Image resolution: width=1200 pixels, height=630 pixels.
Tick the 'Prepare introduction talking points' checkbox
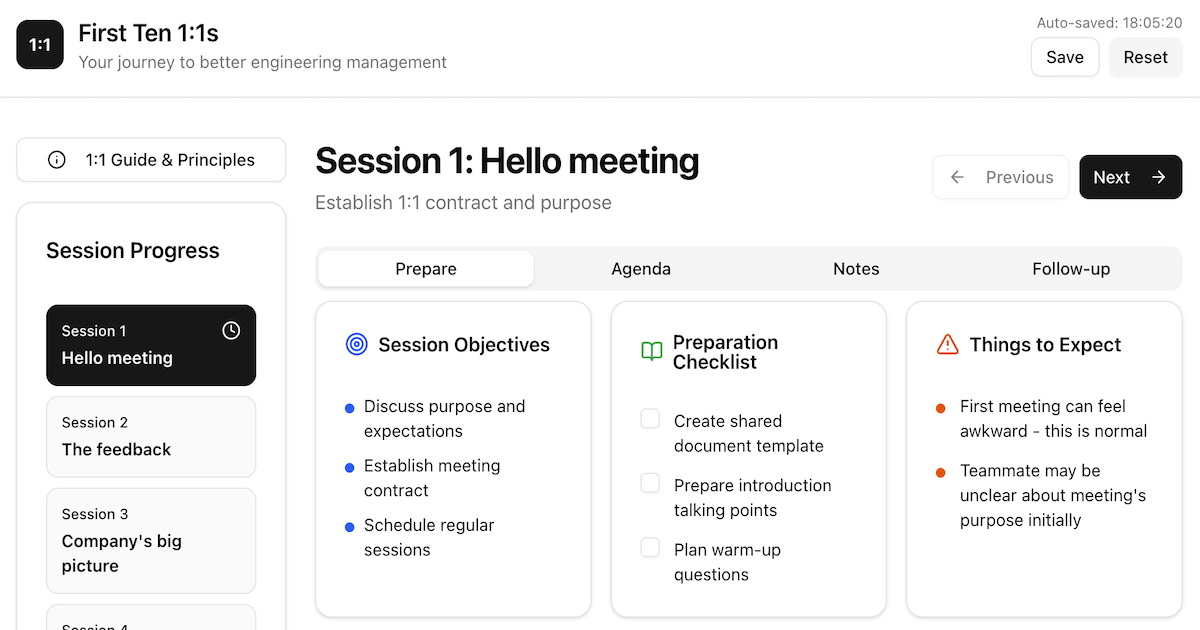click(x=650, y=483)
